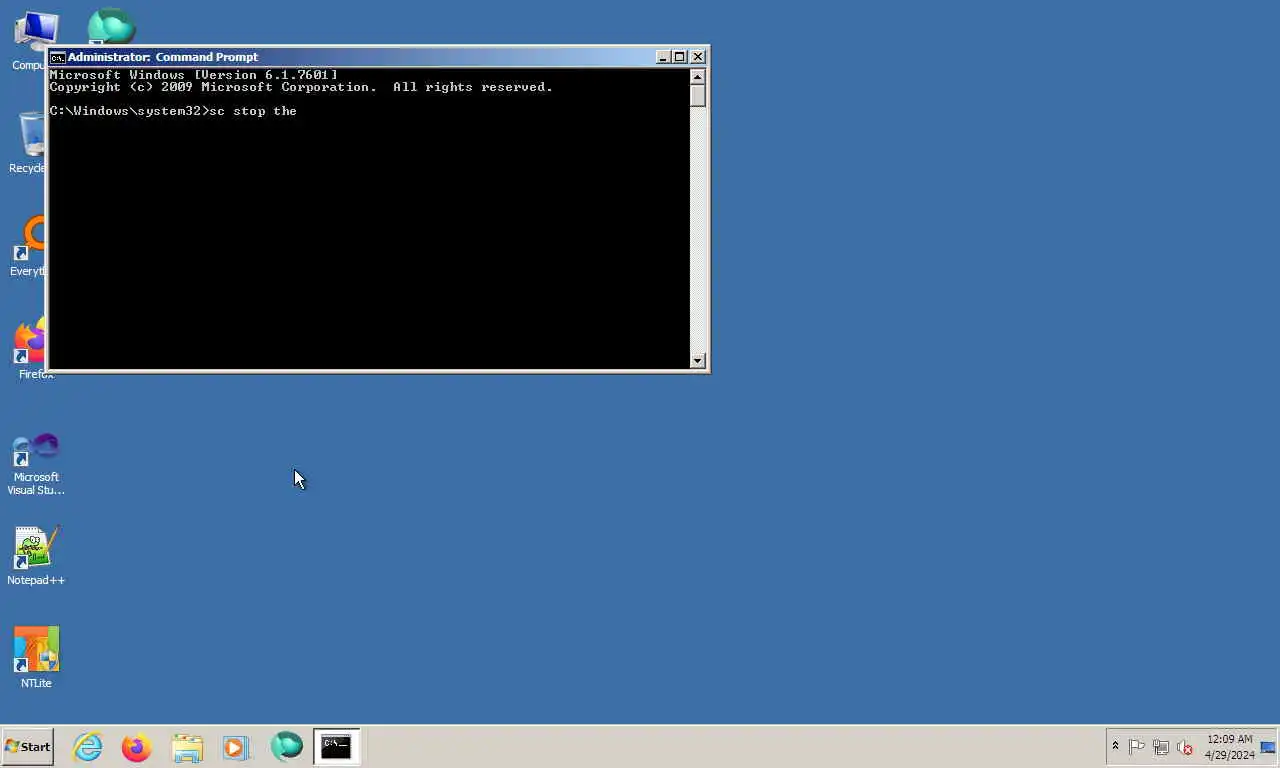The image size is (1280, 768).
Task: Click the Show Desktop button
Action: [1268, 747]
